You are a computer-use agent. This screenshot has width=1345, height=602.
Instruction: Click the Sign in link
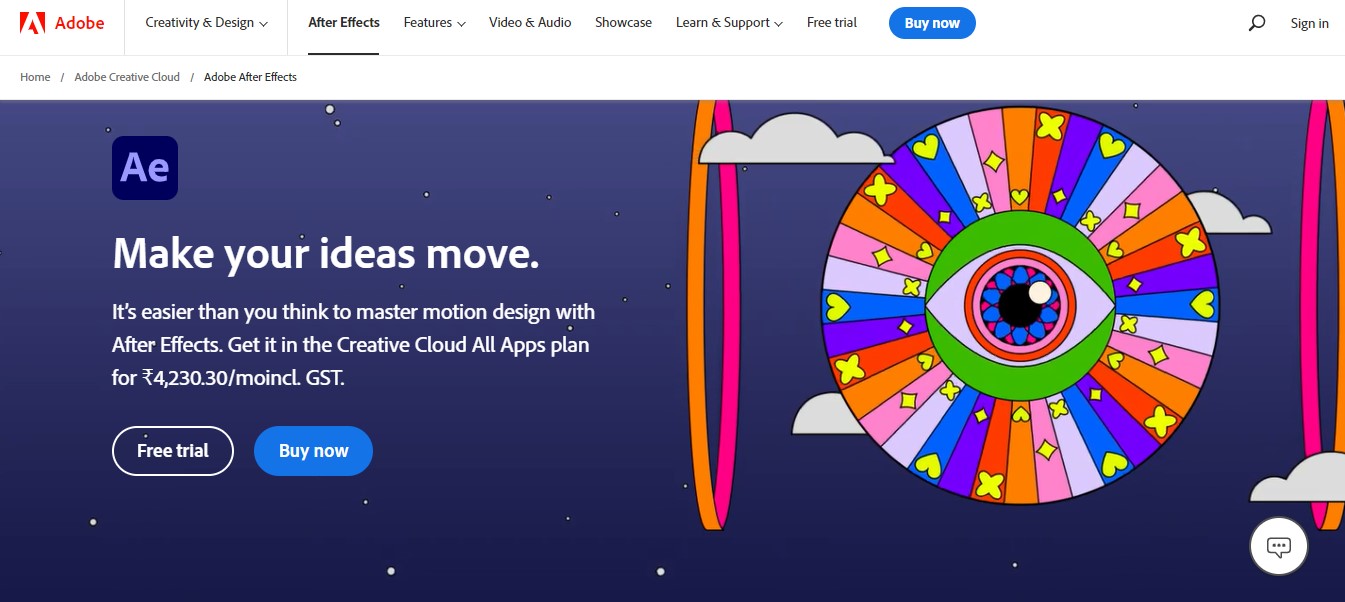(1309, 22)
